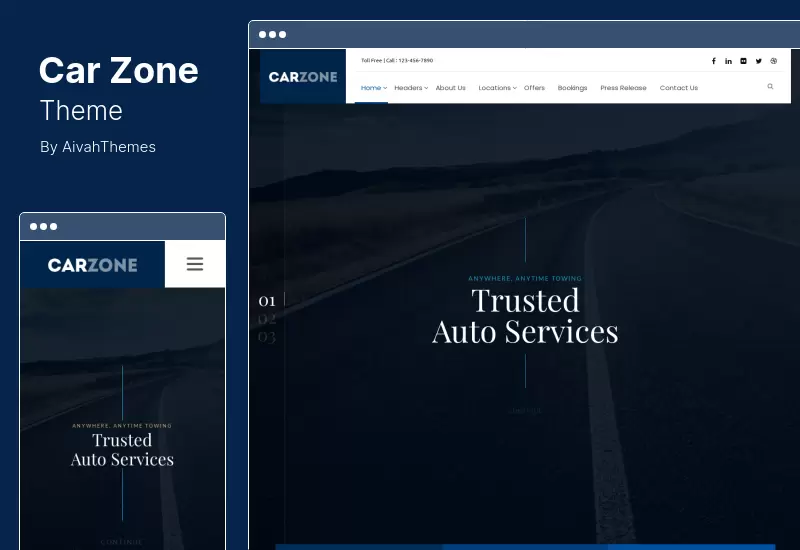Click the Dribbble social icon
The image size is (800, 550).
(x=773, y=61)
